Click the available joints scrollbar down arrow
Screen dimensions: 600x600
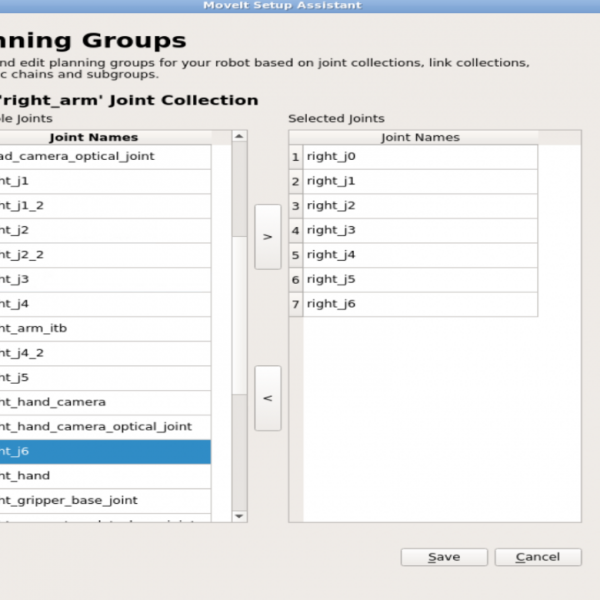click(240, 516)
